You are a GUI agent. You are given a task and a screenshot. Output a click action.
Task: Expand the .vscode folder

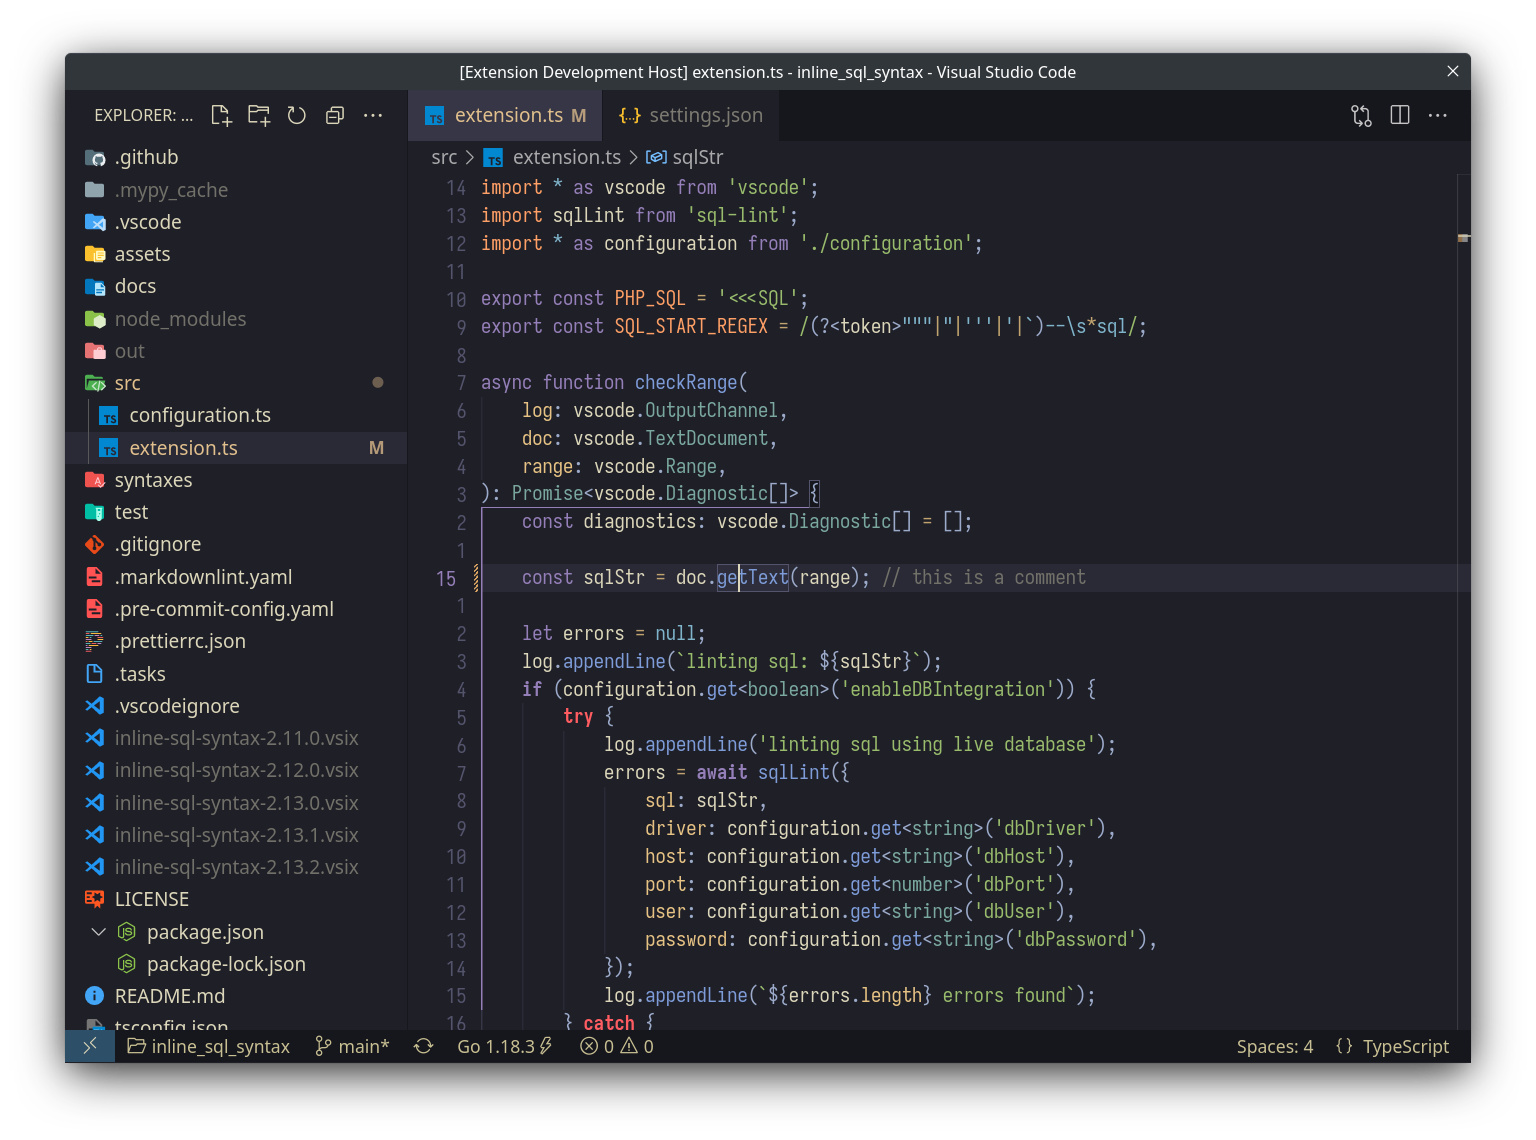point(236,222)
